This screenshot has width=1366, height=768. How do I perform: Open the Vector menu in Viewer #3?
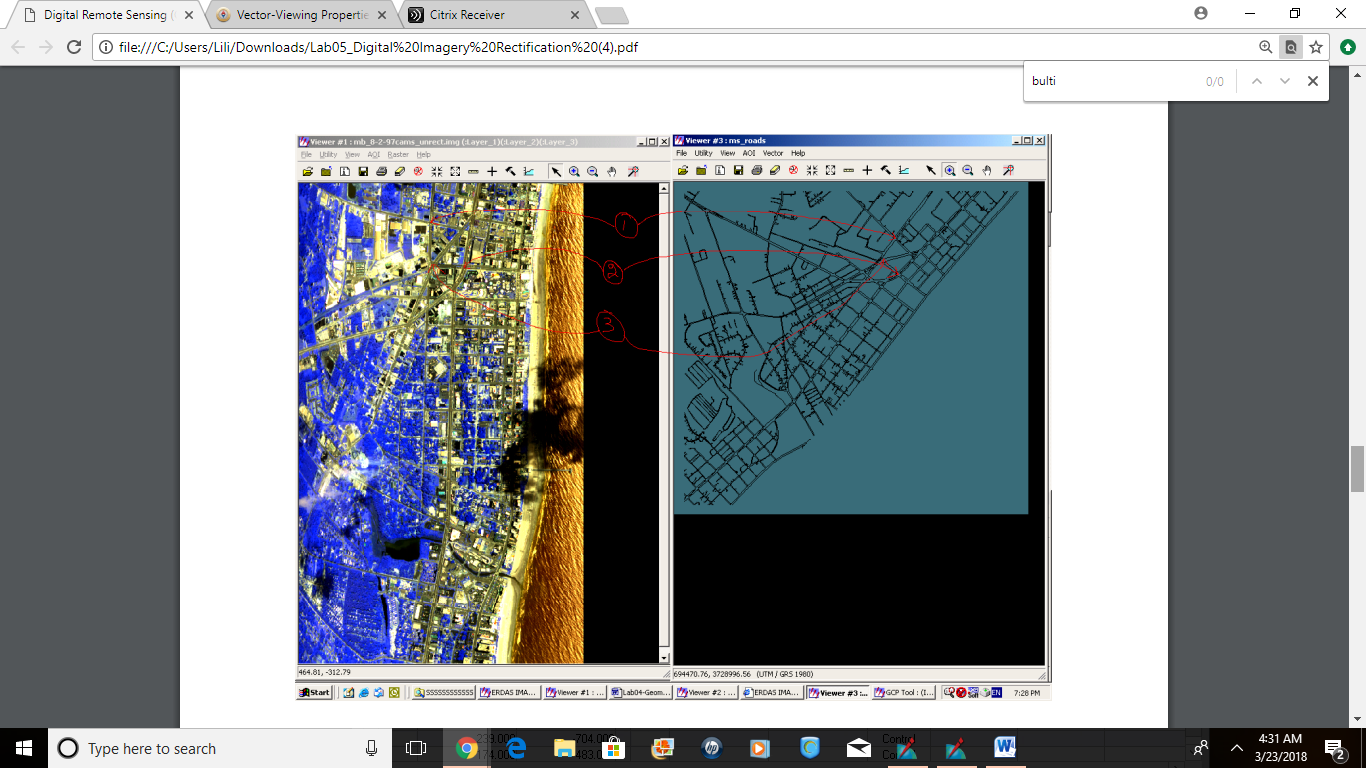[x=774, y=153]
